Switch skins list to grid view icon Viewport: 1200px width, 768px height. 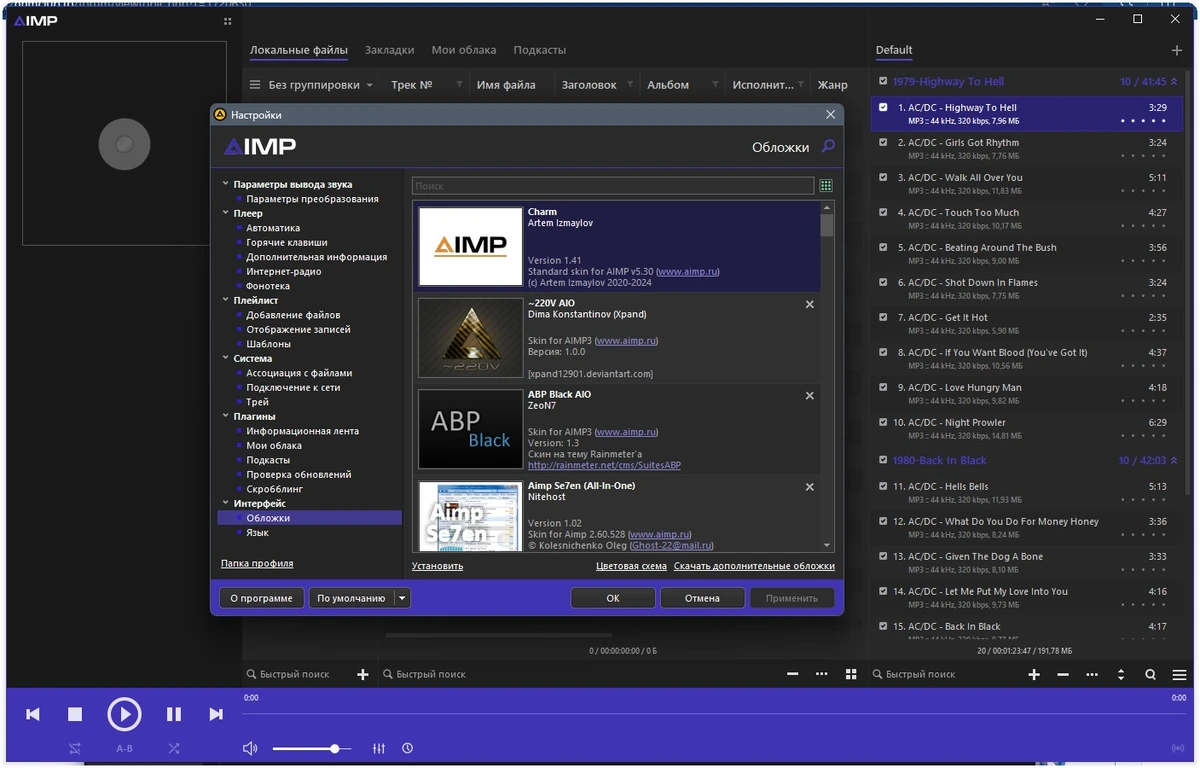[x=826, y=186]
